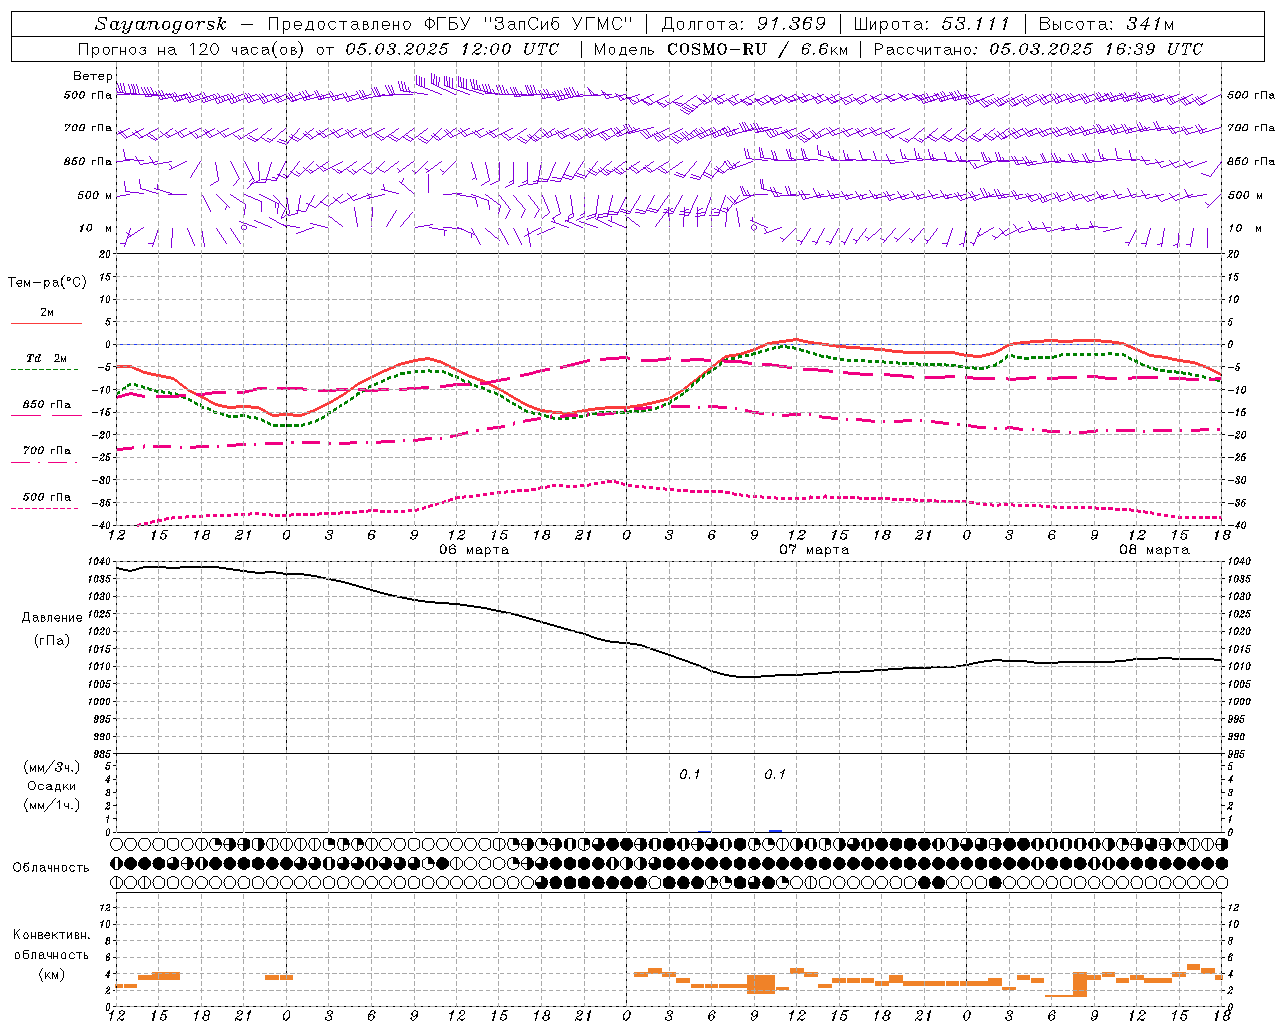Click the '07 марта' date label
The image size is (1280, 1024).
coord(814,550)
